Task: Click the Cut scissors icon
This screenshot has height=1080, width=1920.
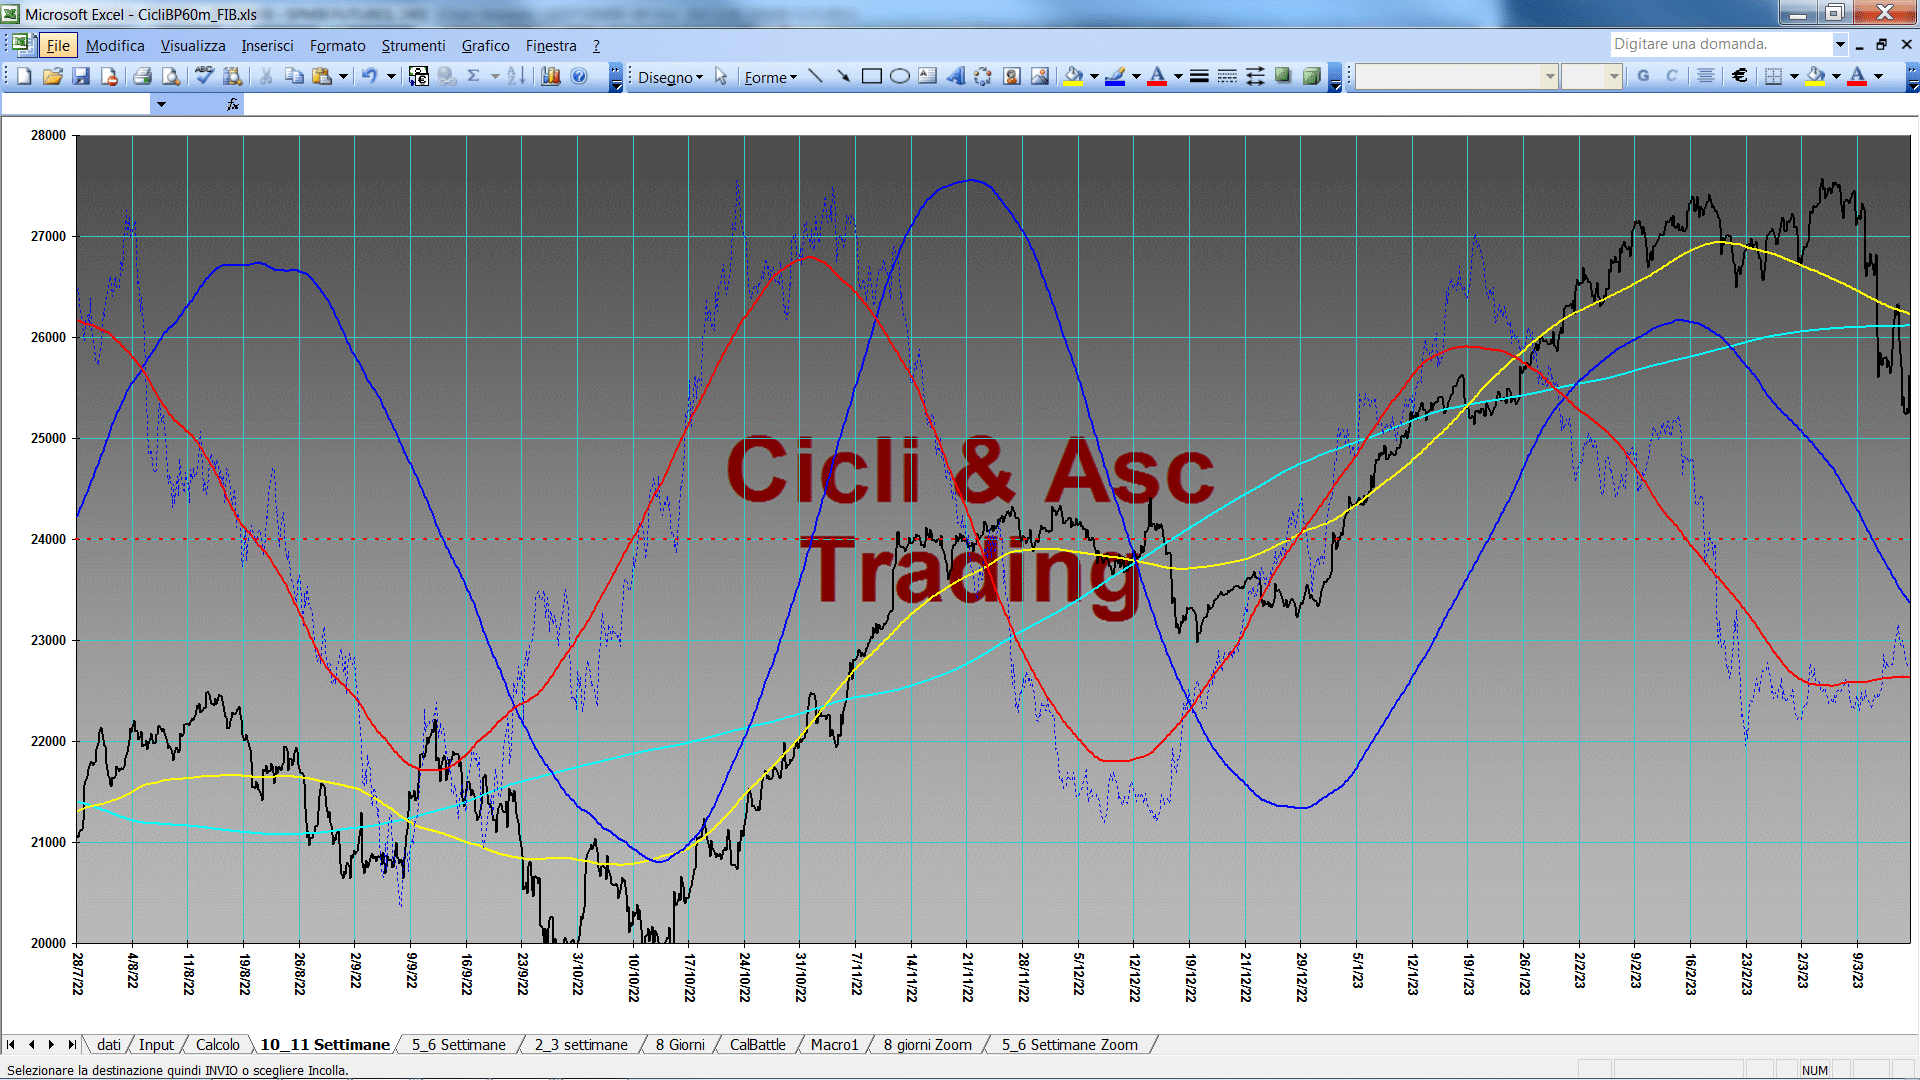Action: [266, 76]
